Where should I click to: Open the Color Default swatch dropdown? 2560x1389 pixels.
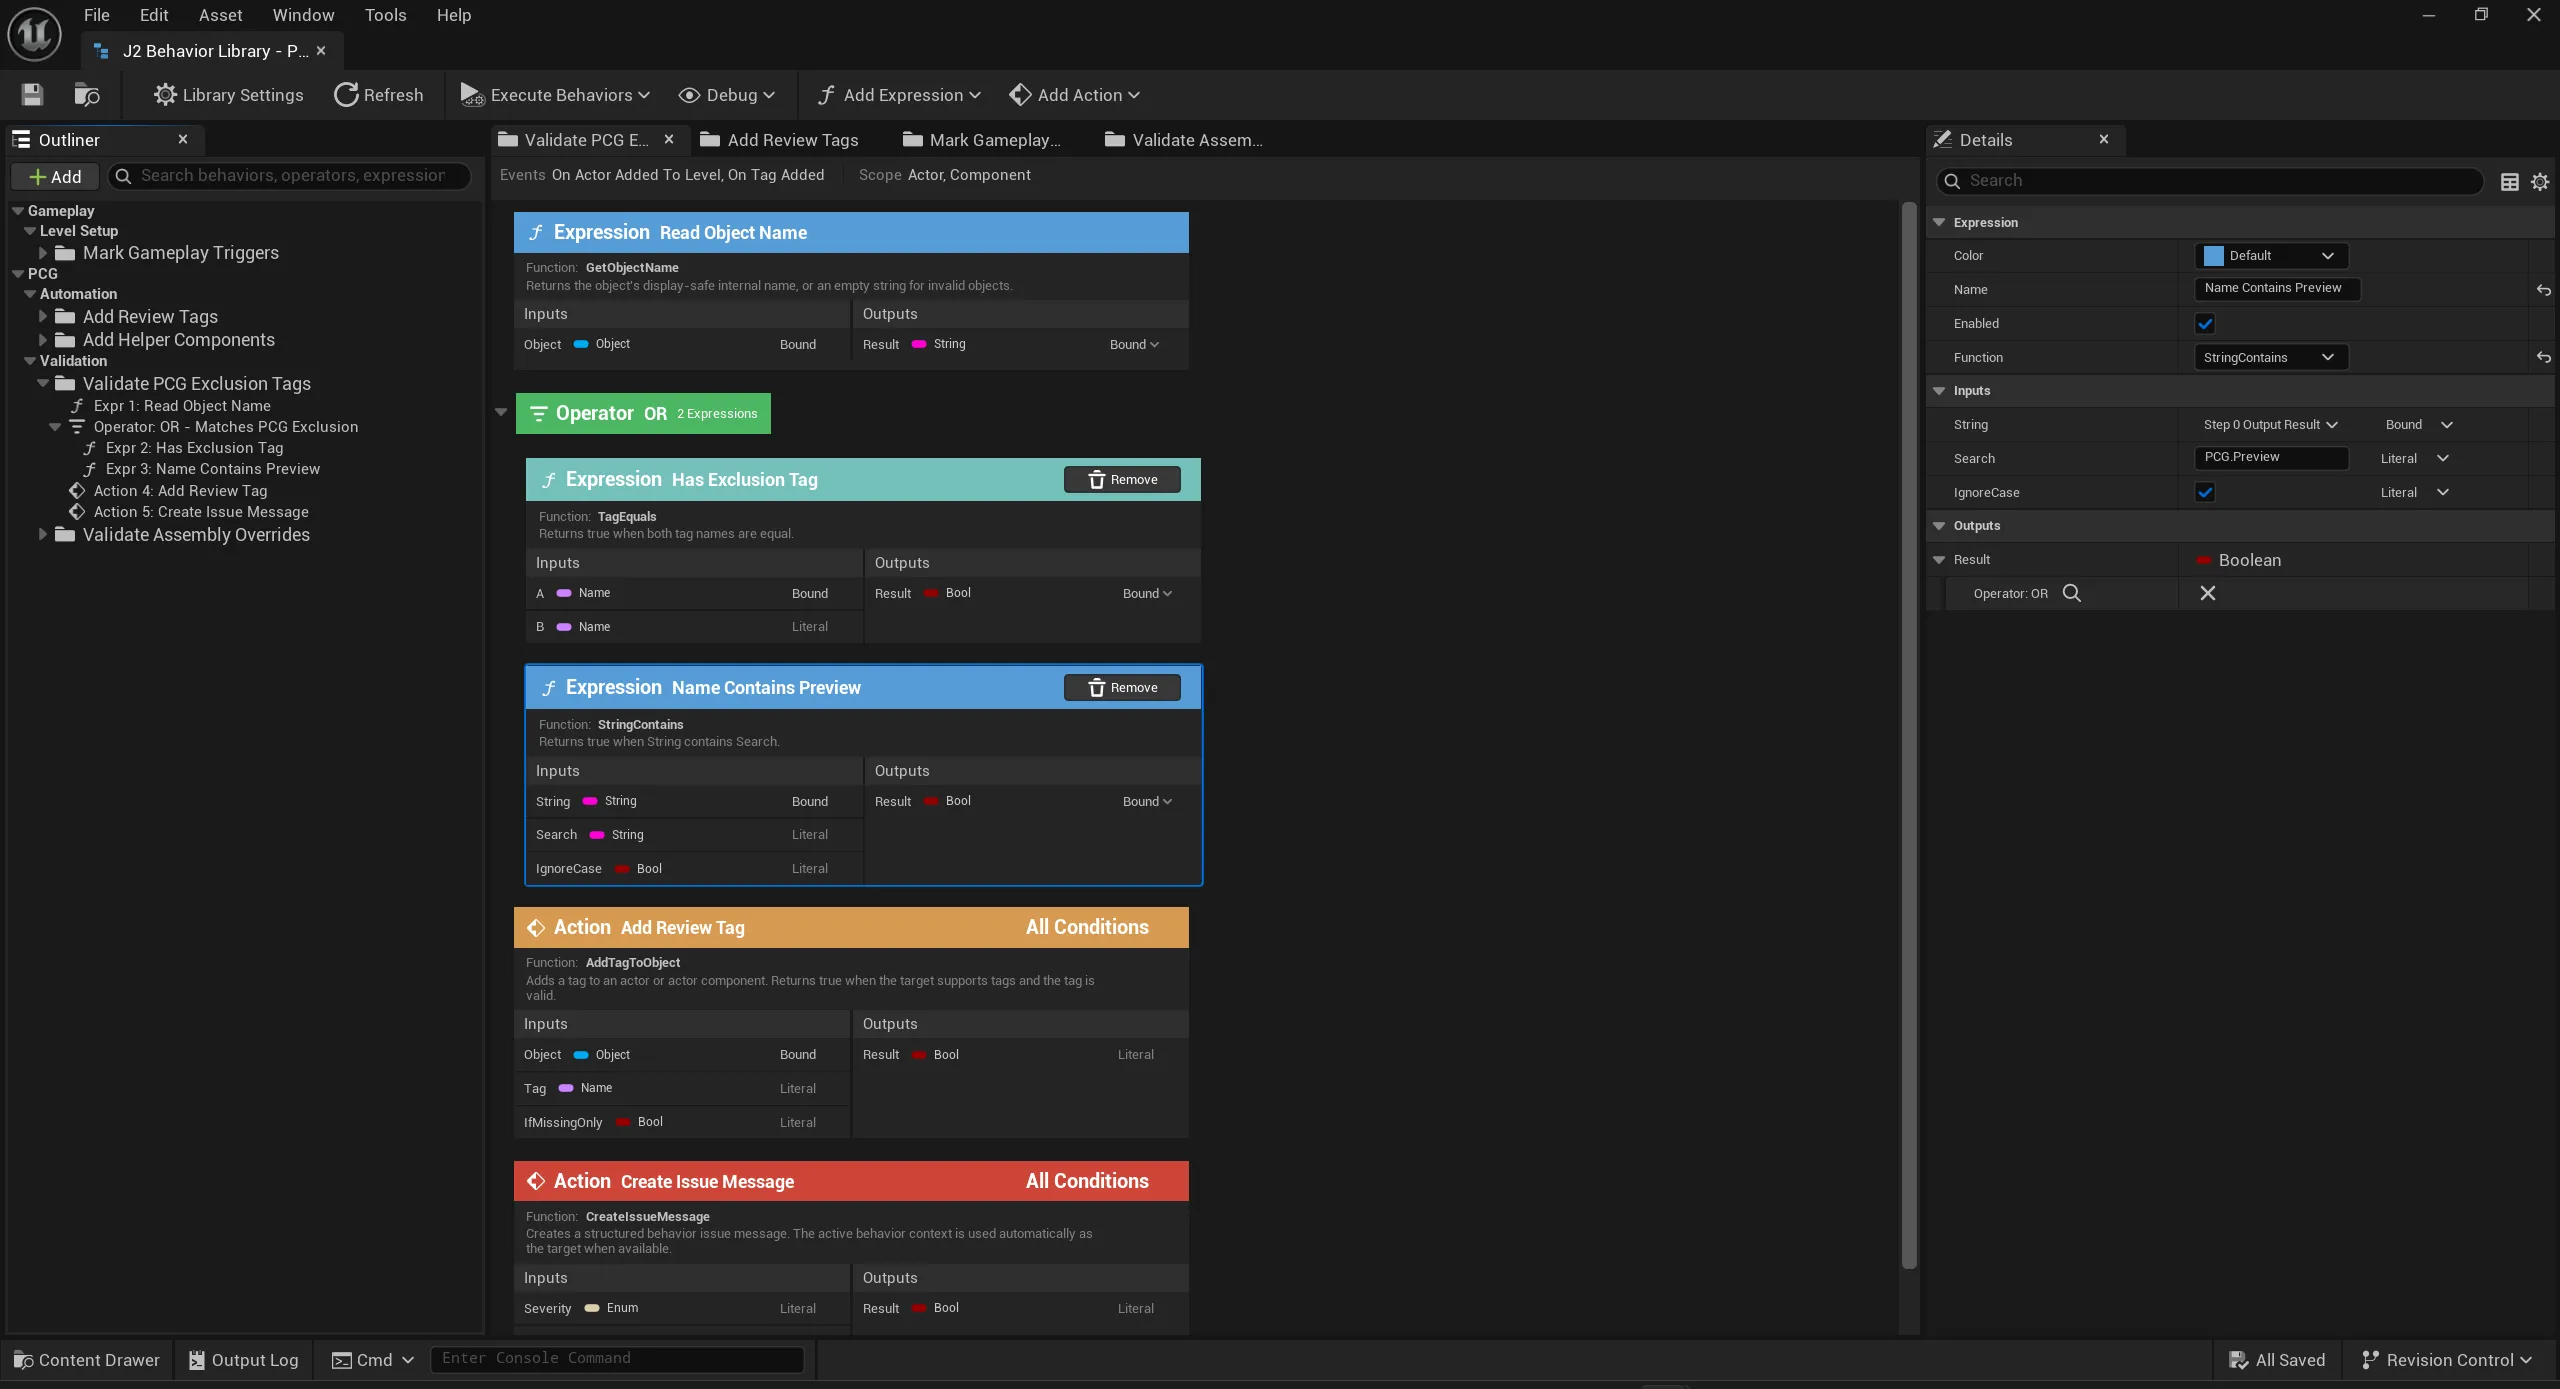(x=2270, y=256)
